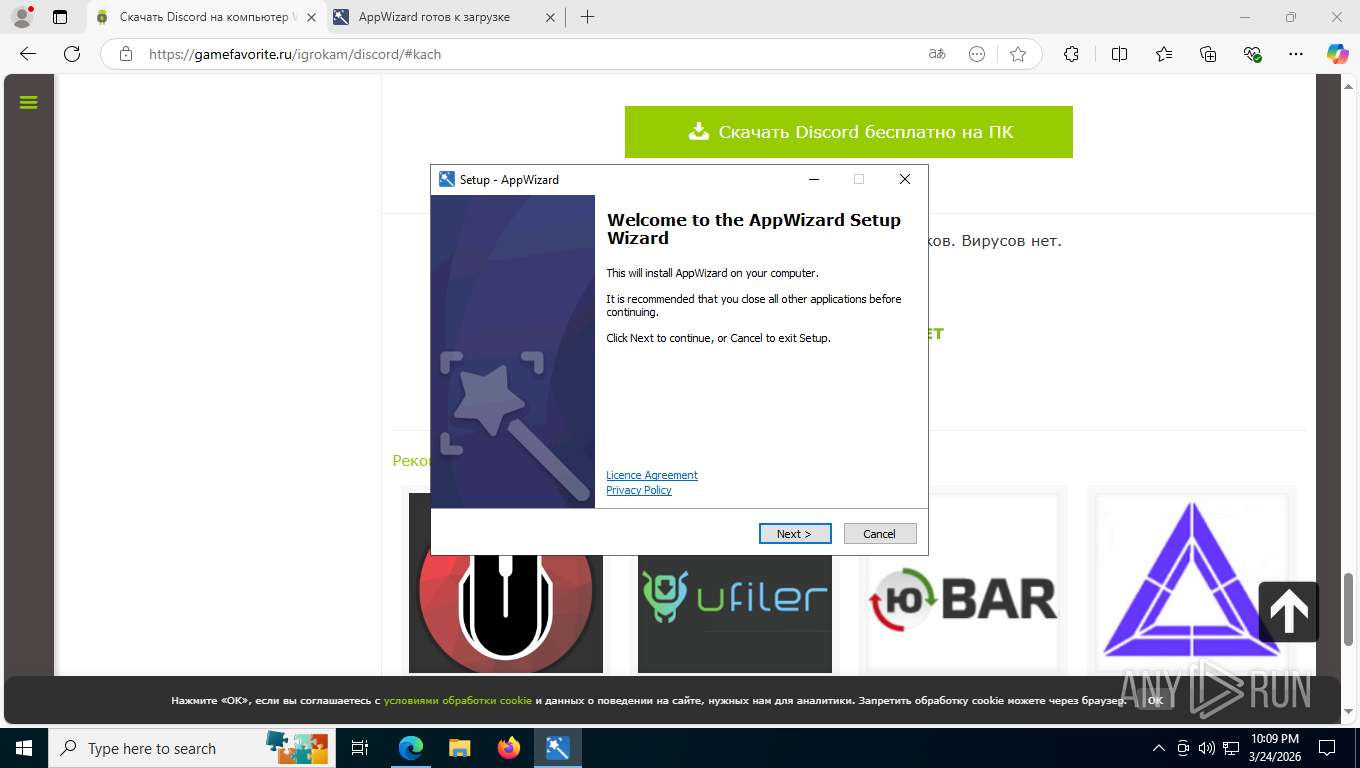Open File Explorer from taskbar
1360x768 pixels.
click(459, 748)
